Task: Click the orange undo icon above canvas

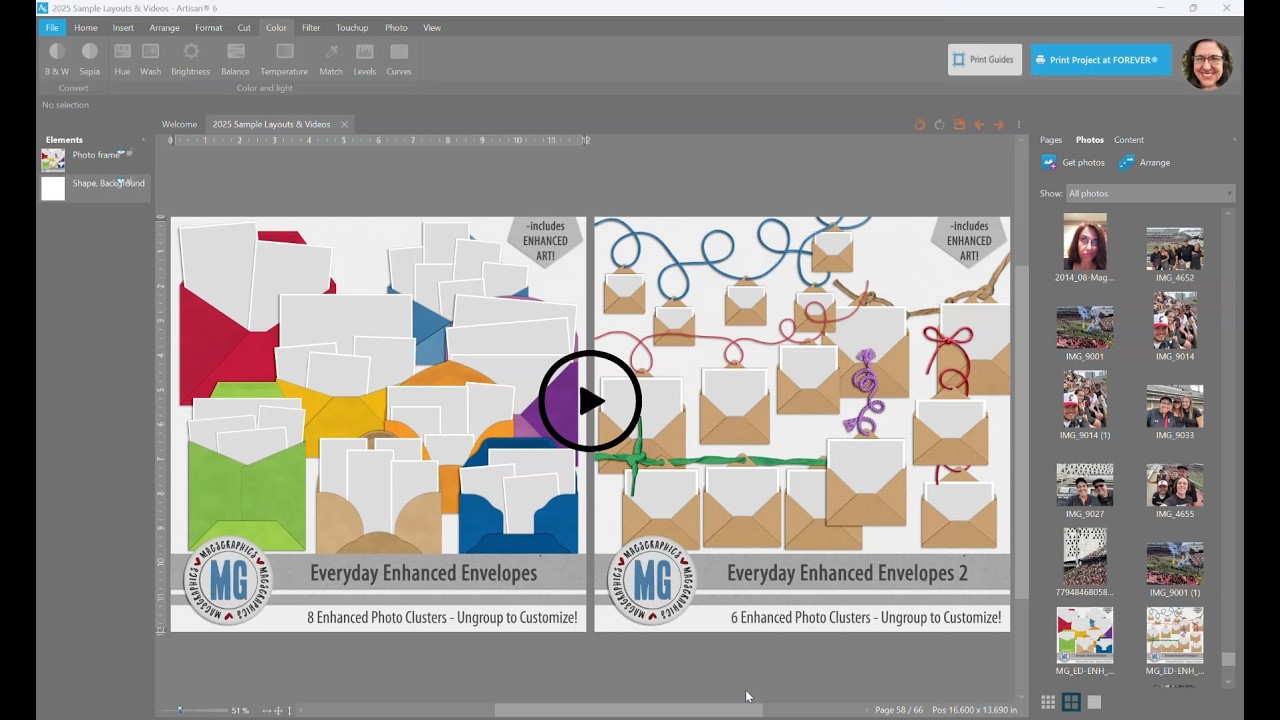Action: 920,125
